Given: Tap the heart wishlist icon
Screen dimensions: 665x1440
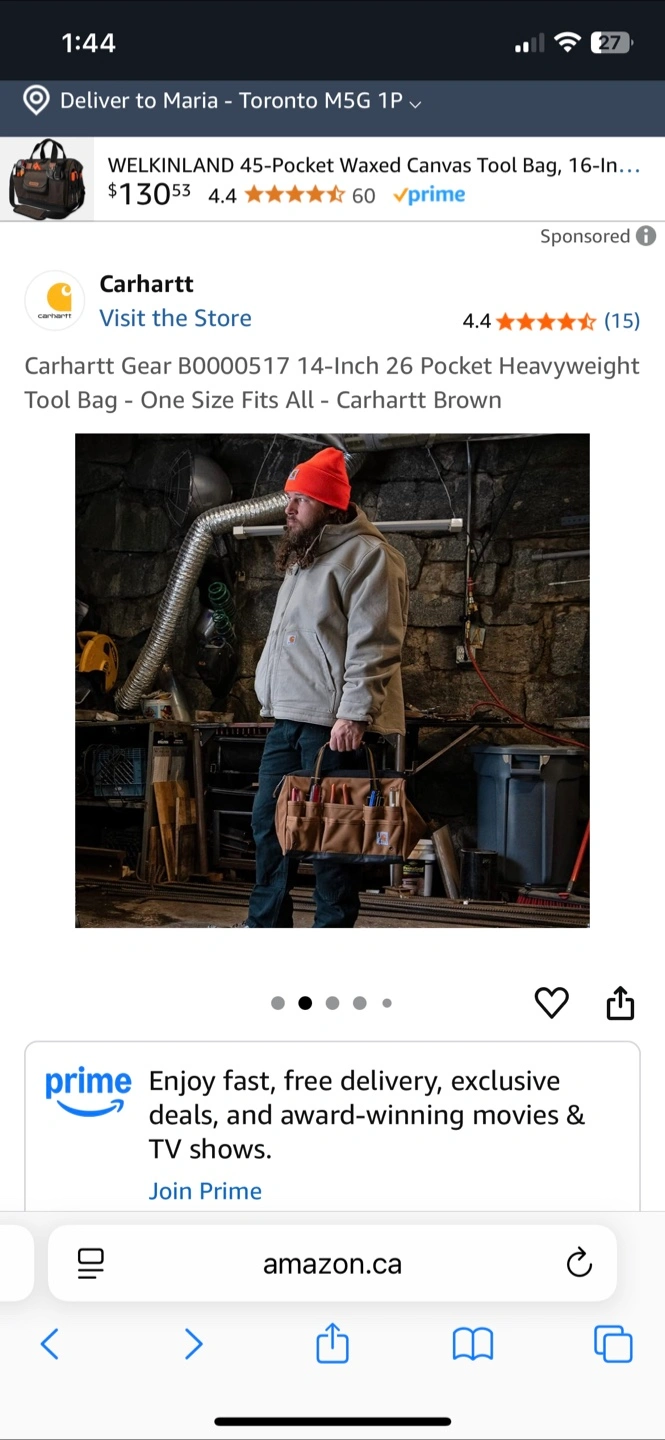Looking at the screenshot, I should pyautogui.click(x=551, y=1002).
